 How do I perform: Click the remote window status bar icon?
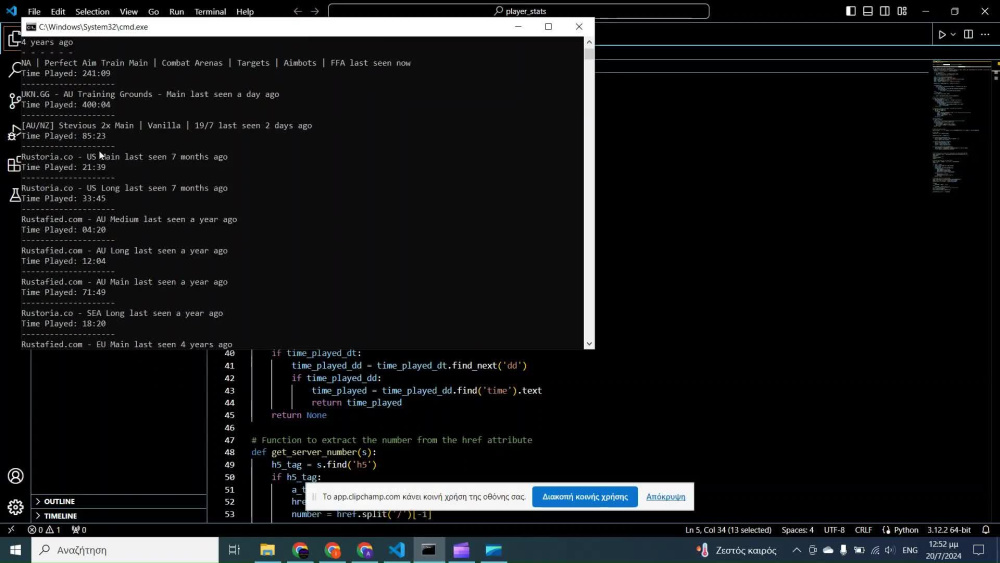11,530
